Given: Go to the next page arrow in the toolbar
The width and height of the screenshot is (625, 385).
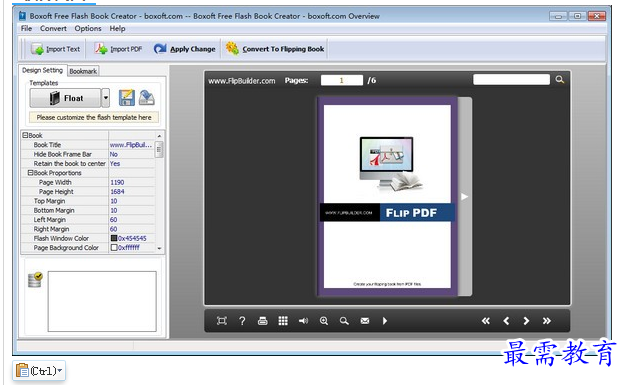Looking at the screenshot, I should point(526,321).
